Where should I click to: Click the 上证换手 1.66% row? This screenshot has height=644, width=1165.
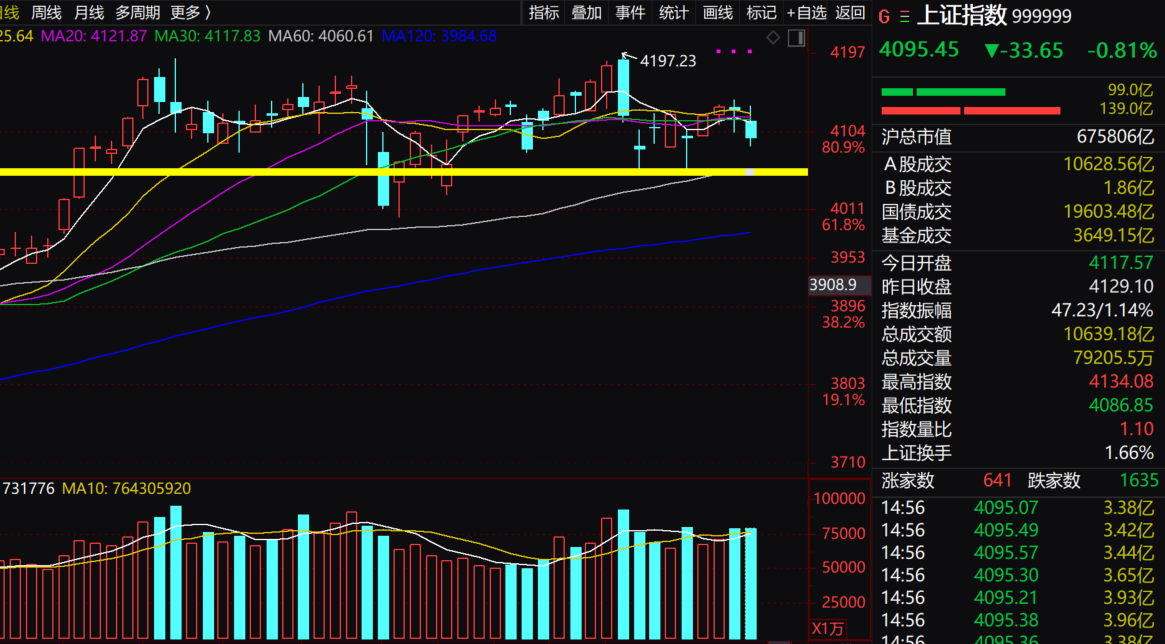(1018, 453)
